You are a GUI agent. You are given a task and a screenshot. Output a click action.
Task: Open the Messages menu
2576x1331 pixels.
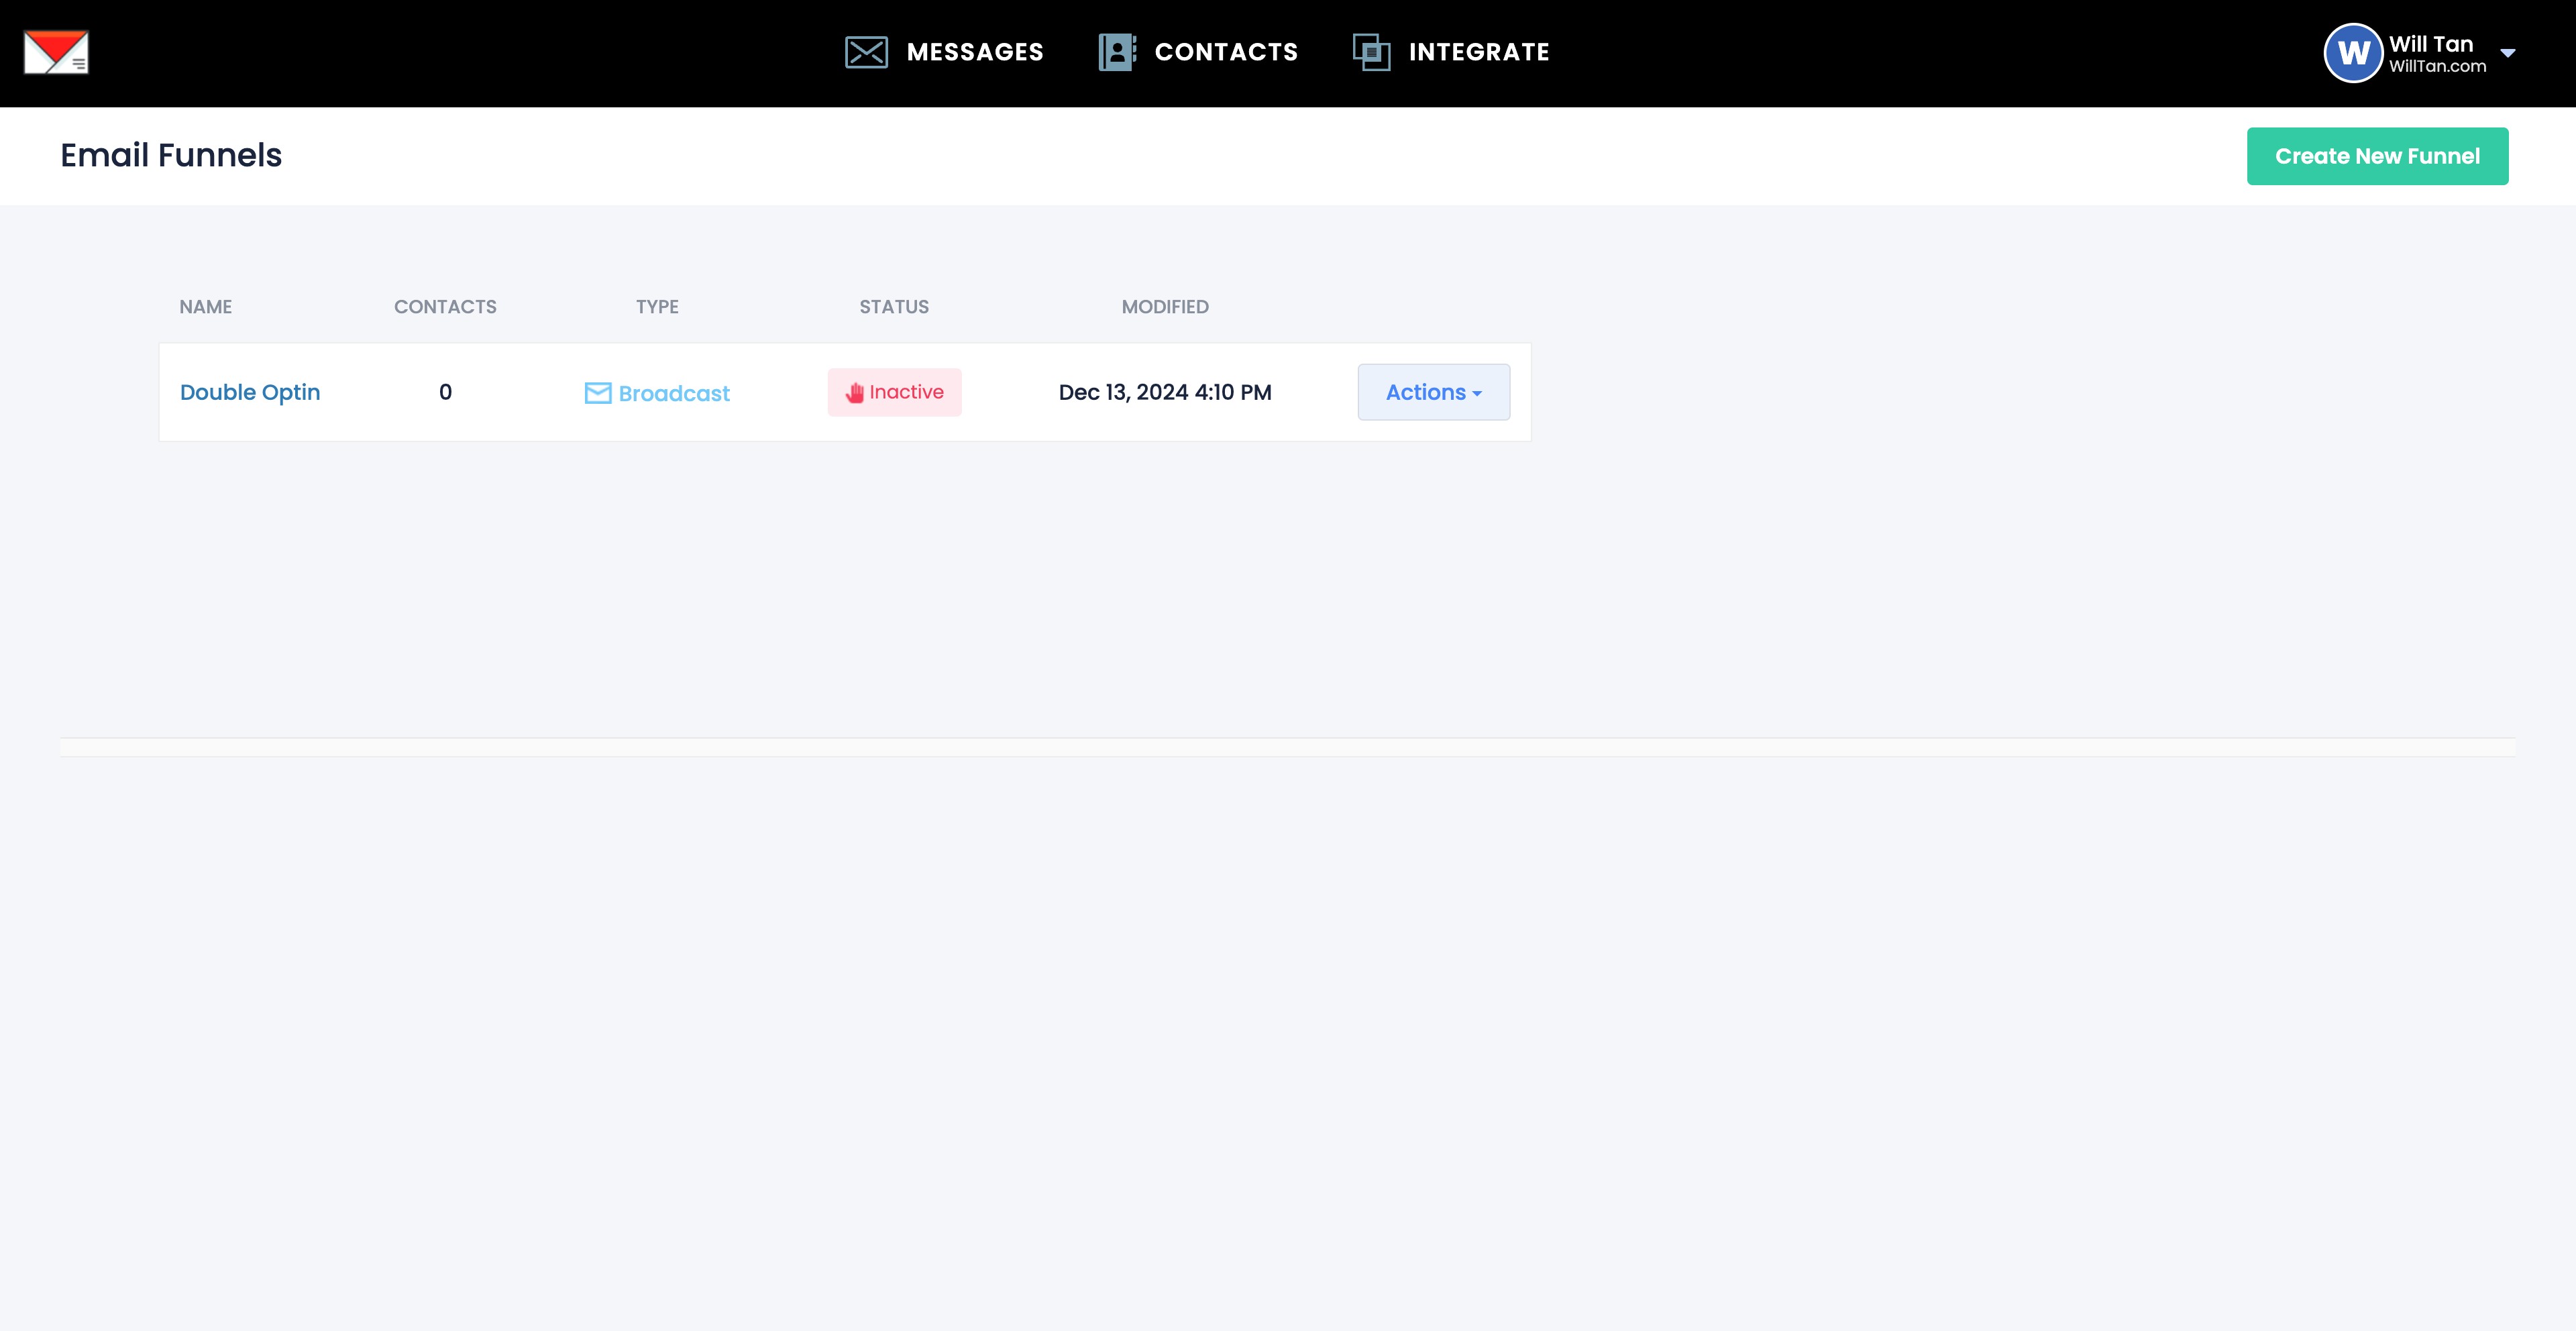pos(974,52)
